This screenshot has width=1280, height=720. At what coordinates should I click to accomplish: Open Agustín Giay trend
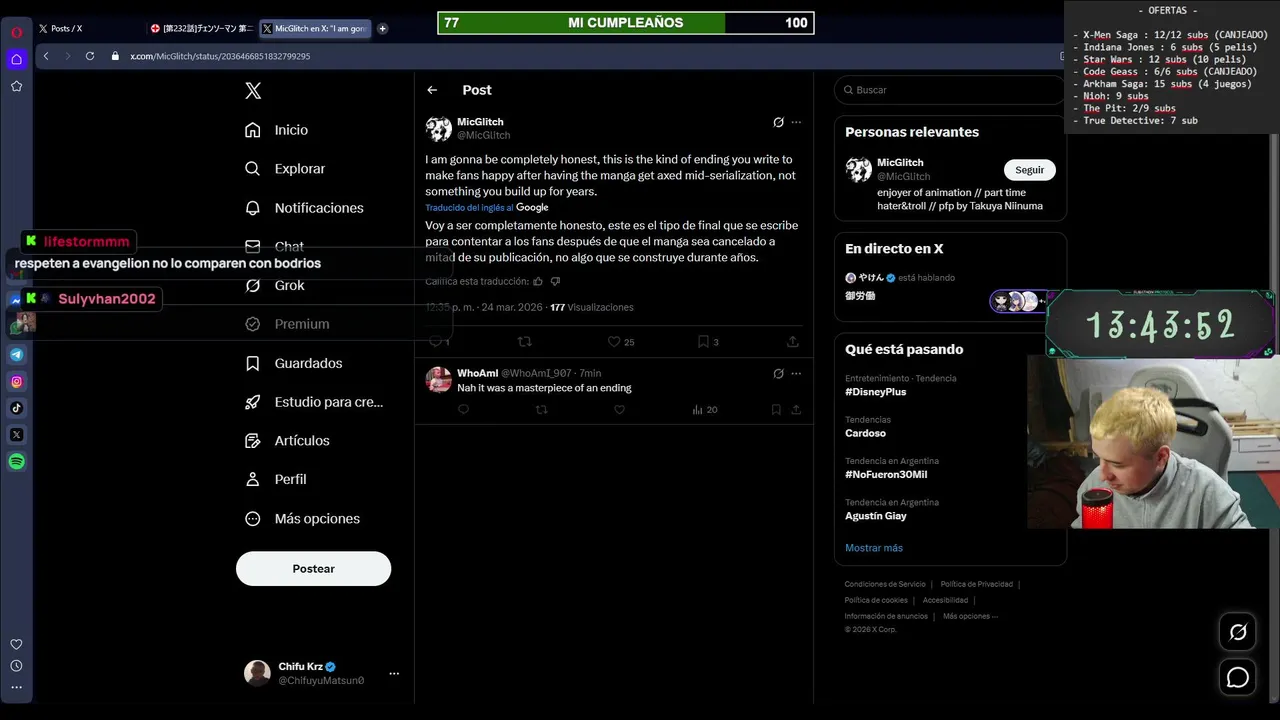pos(876,516)
